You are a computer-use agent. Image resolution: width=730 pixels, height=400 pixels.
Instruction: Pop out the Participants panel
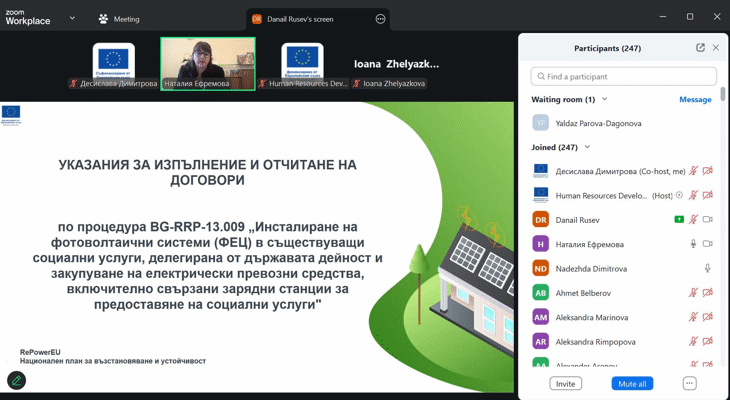(700, 47)
